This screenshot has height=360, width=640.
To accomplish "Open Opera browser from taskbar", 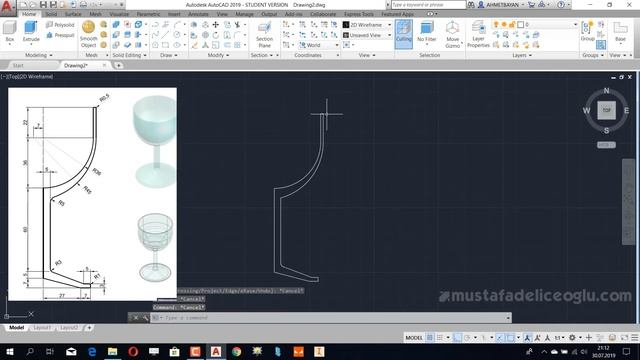I will (x=133, y=351).
